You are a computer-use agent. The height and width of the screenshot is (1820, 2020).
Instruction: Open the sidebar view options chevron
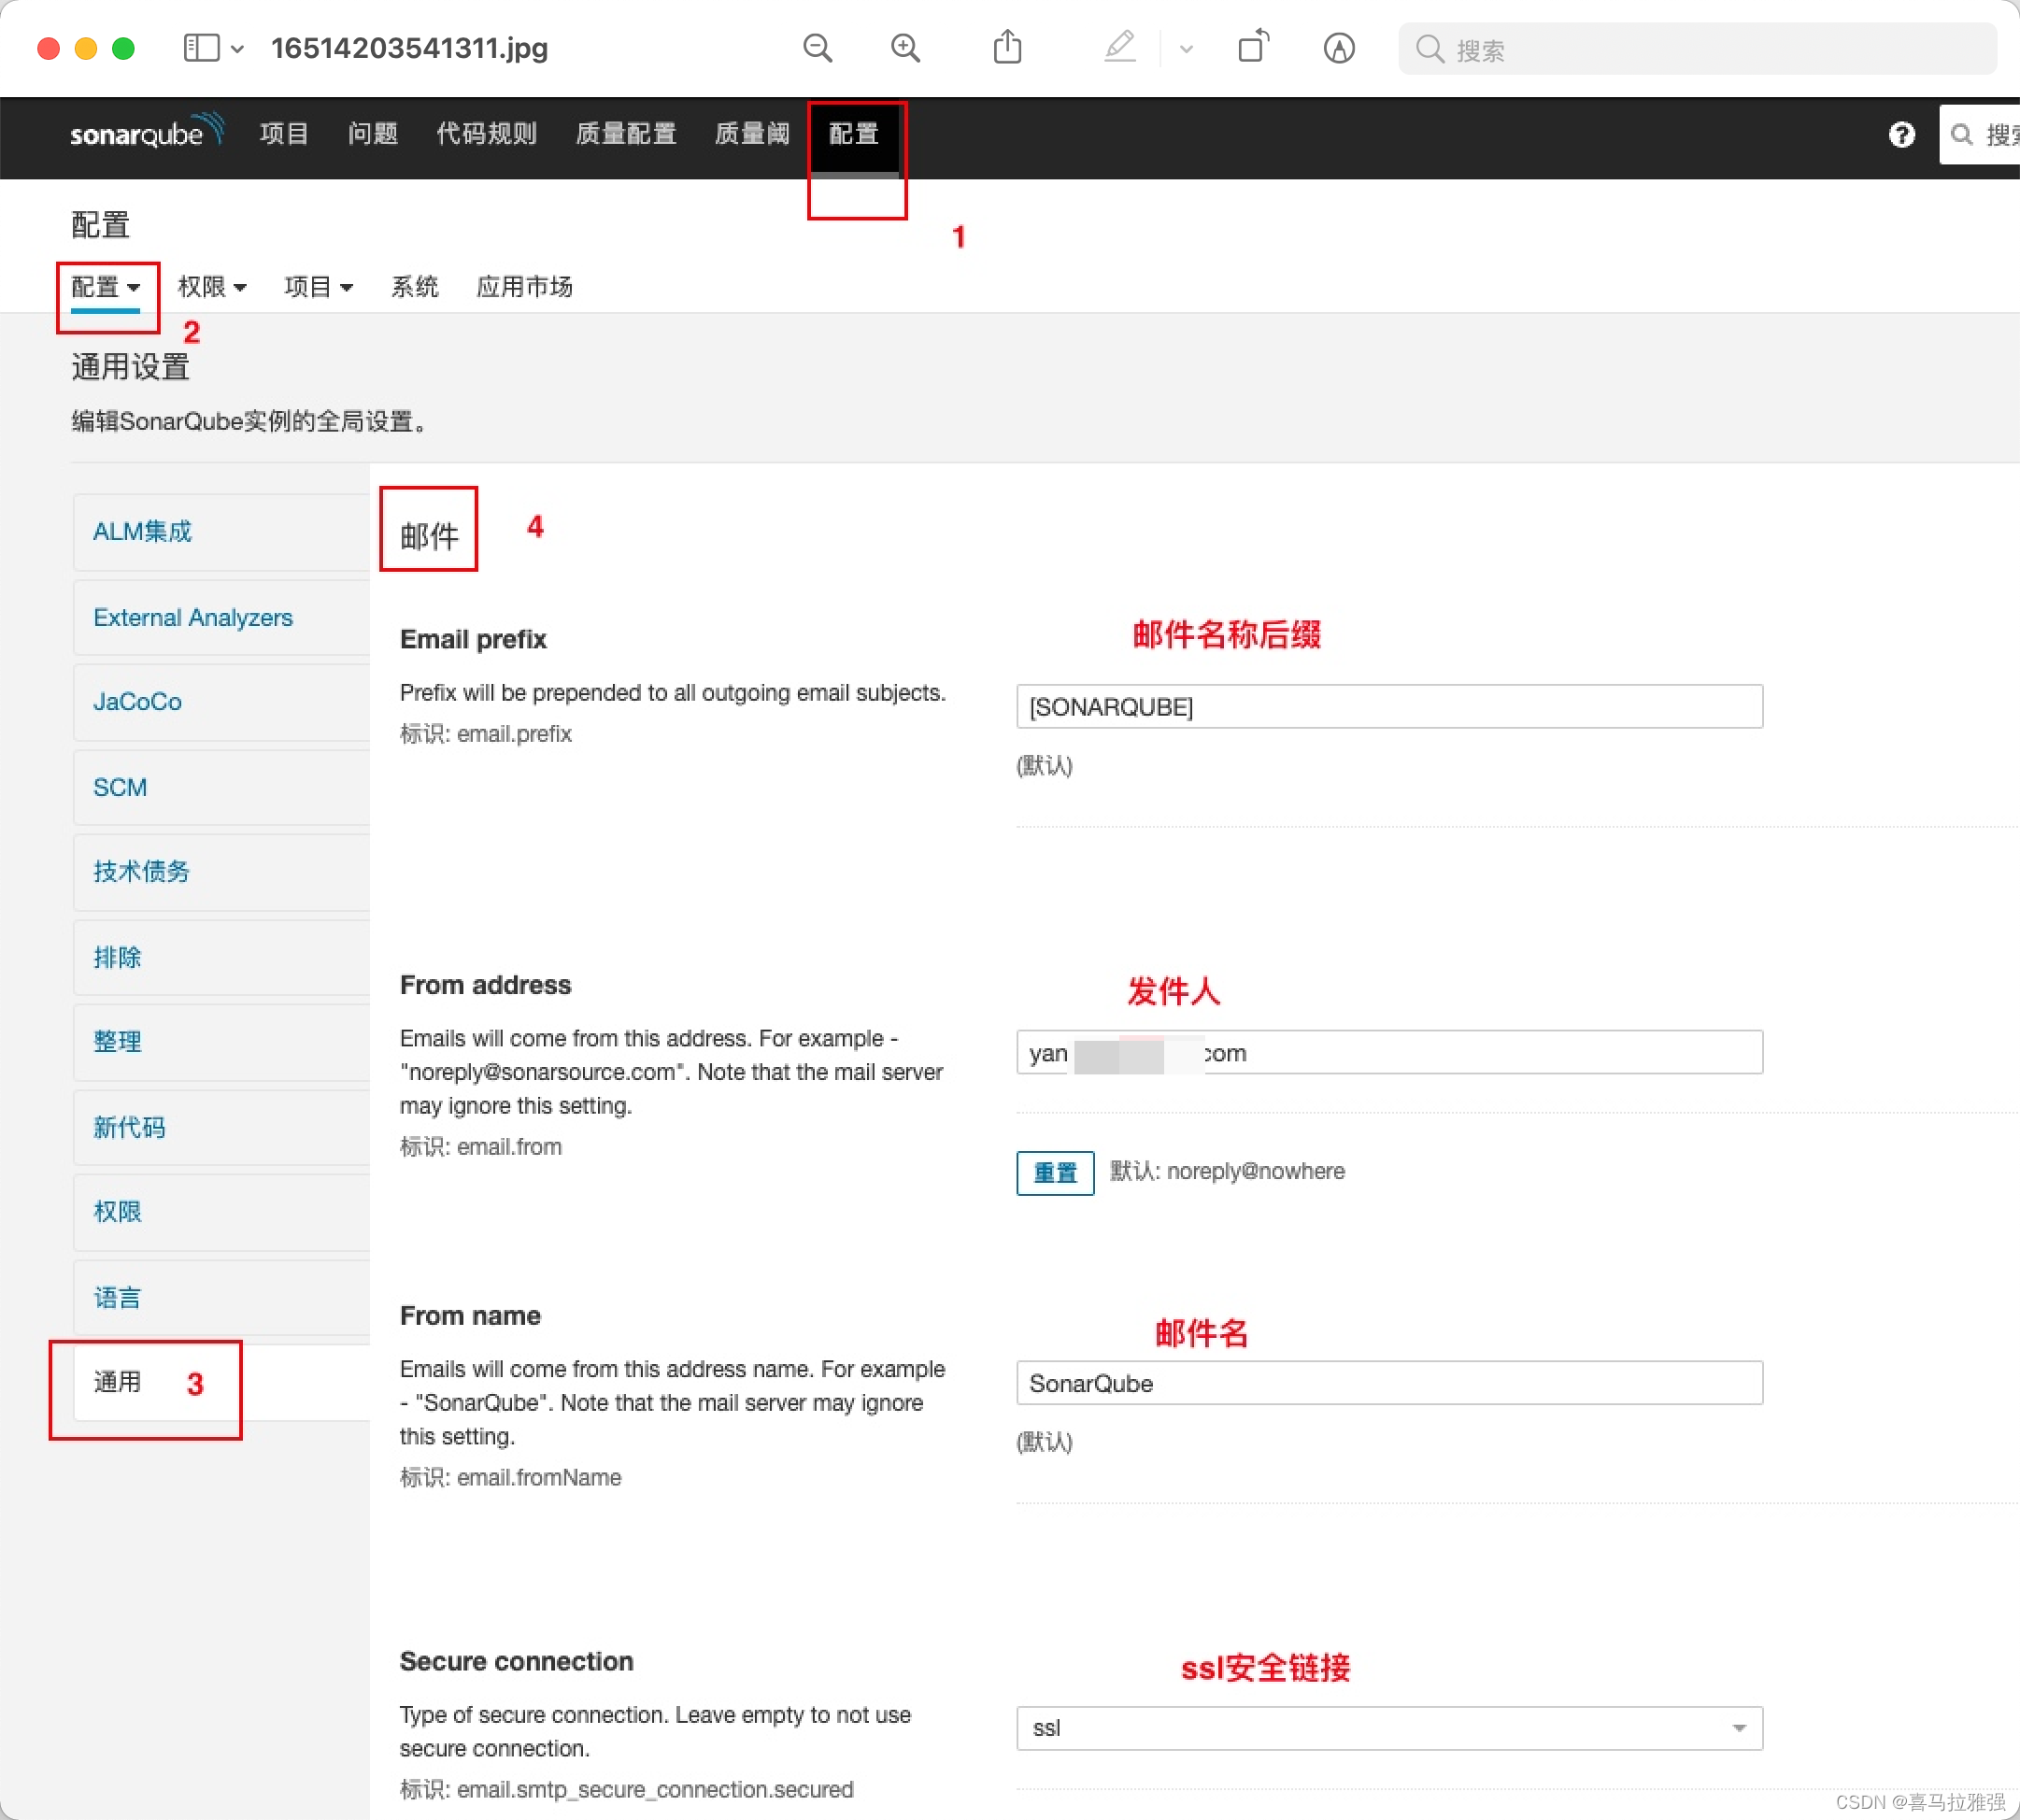[x=238, y=49]
